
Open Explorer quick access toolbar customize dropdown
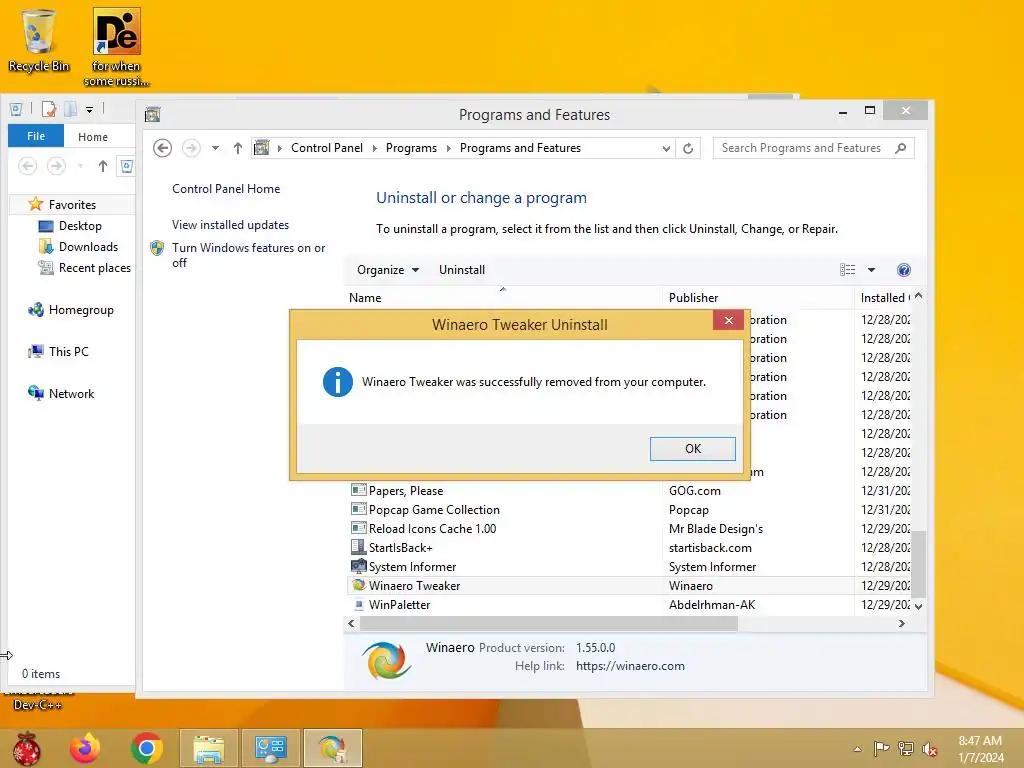coord(89,110)
